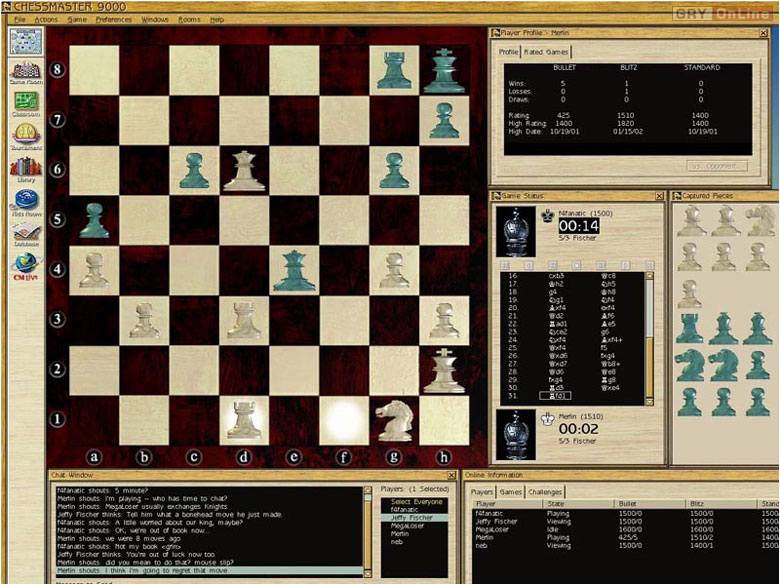
Task: Select the white queen on d6
Action: coord(244,171)
